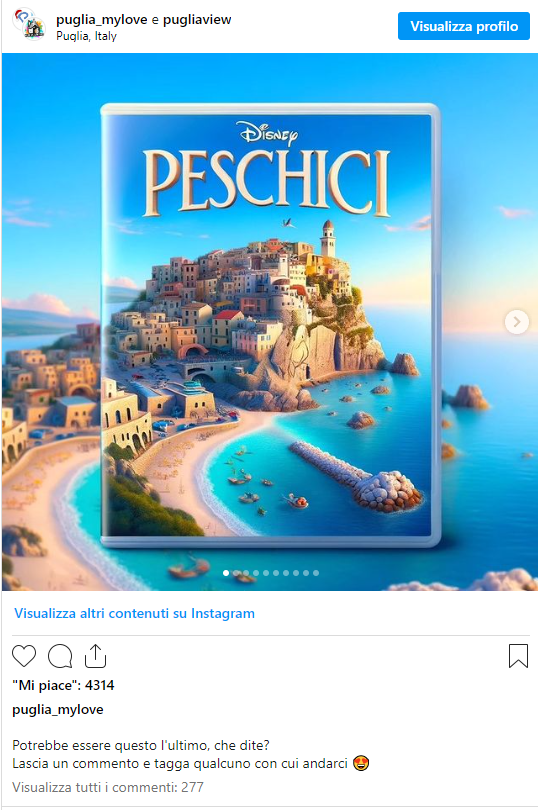Click the Visualizza profilo button
538x810 pixels.
click(x=464, y=26)
